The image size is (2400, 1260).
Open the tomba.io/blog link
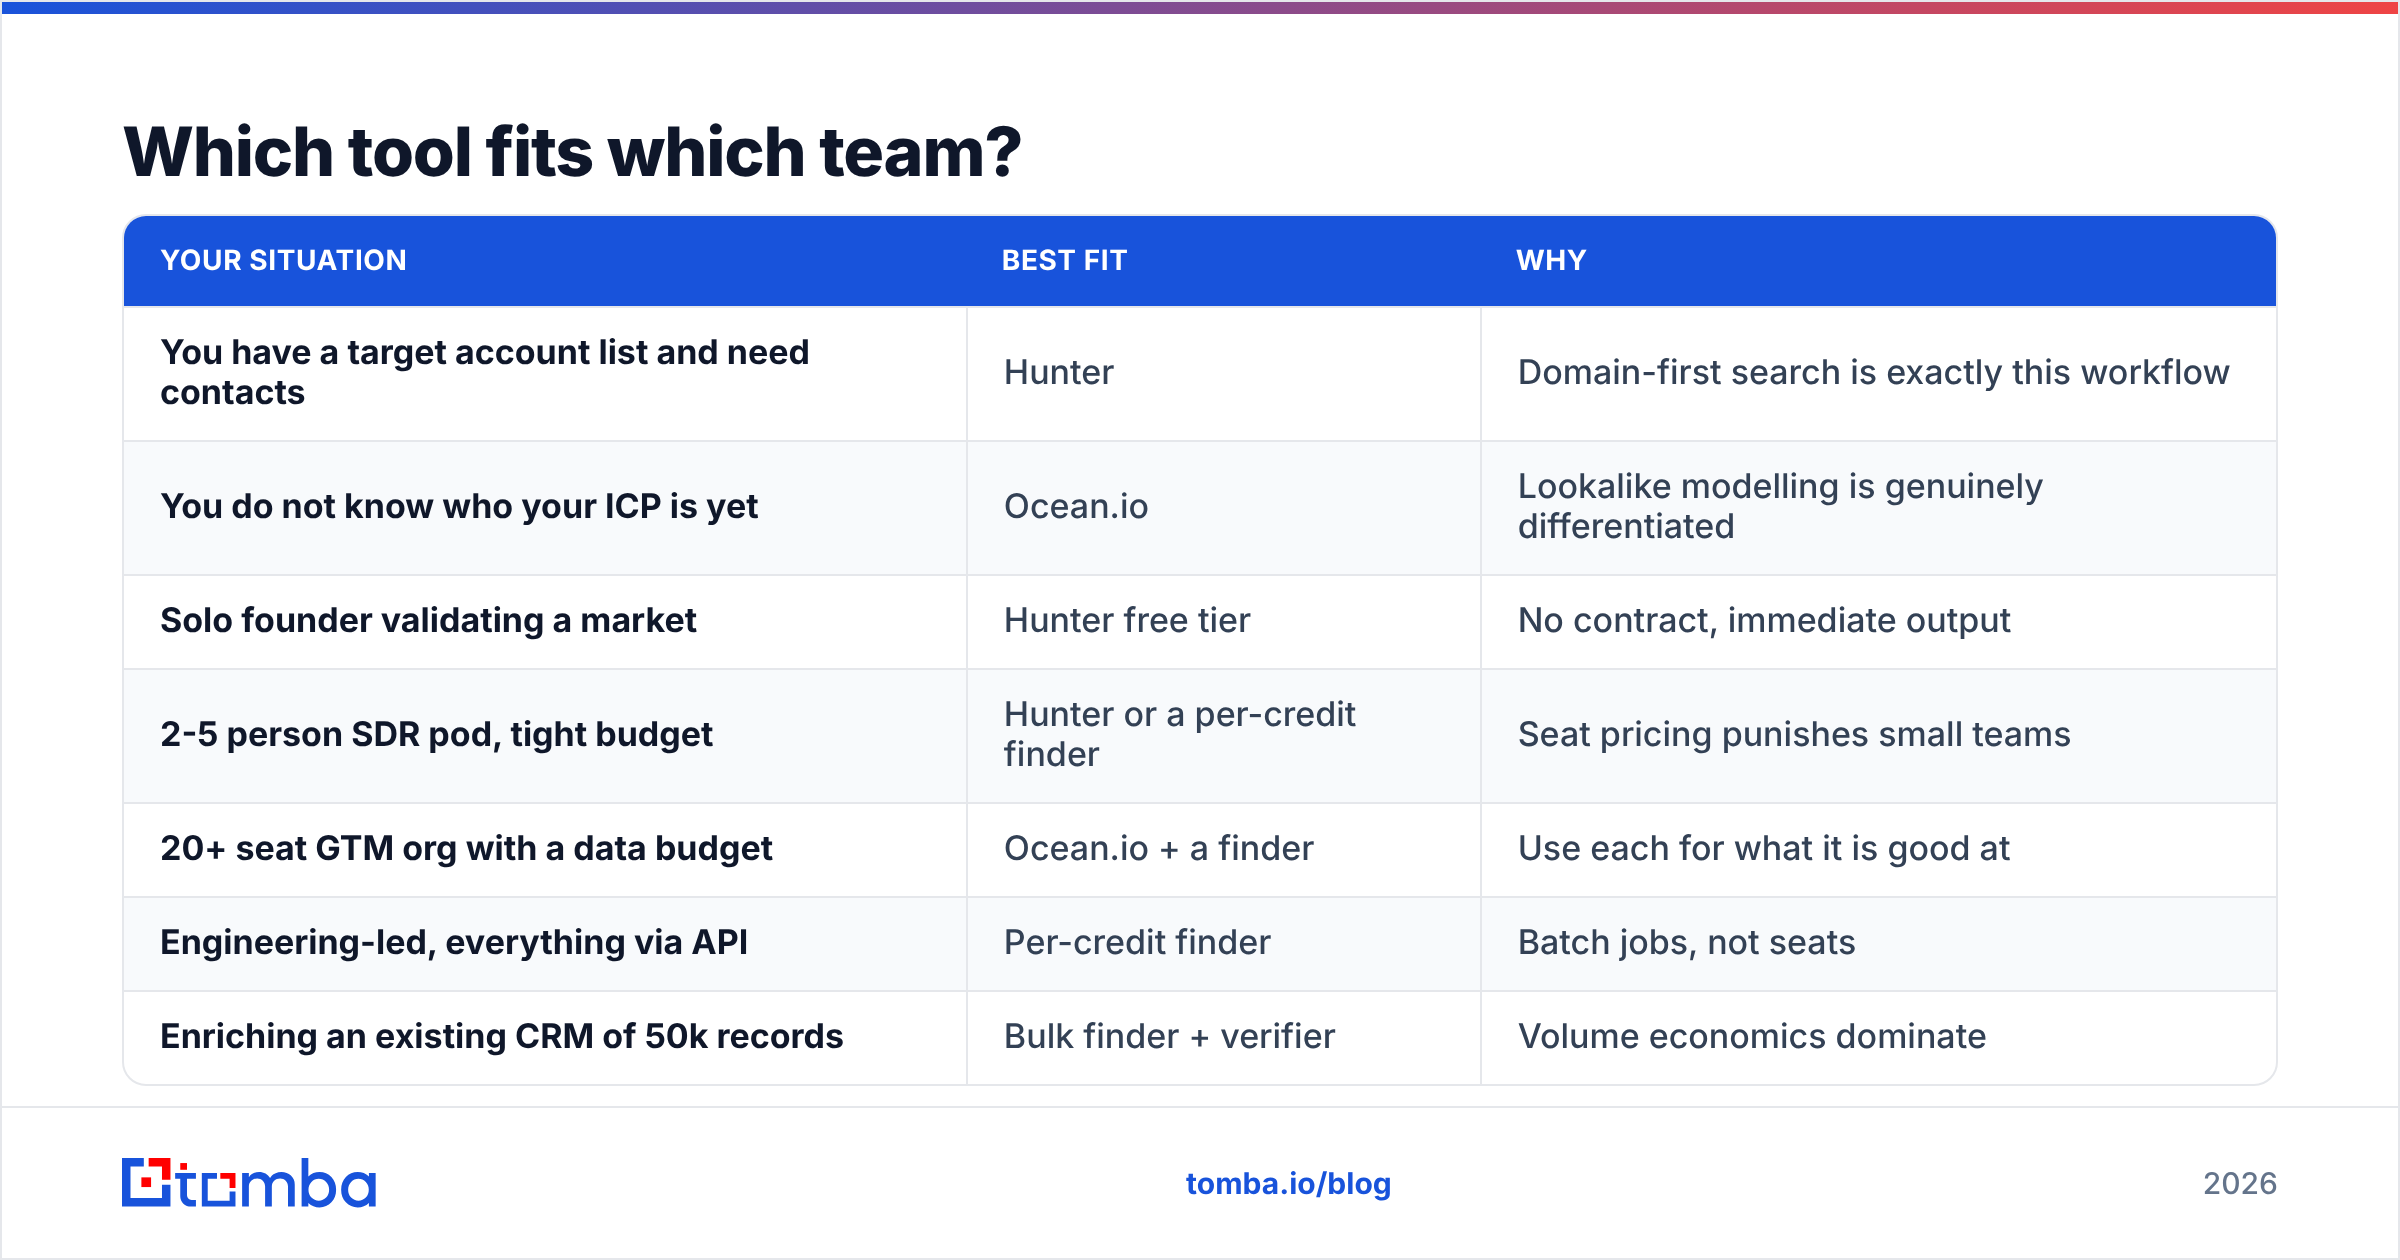(x=1288, y=1184)
